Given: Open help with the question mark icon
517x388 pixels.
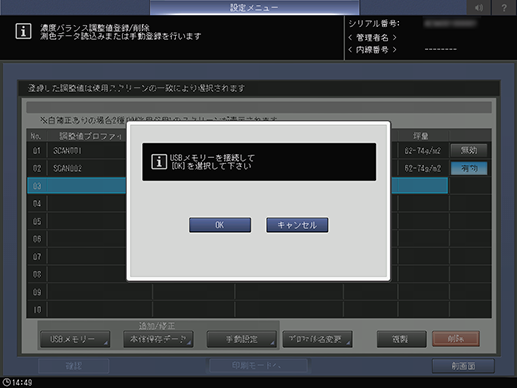Looking at the screenshot, I should coord(504,7).
